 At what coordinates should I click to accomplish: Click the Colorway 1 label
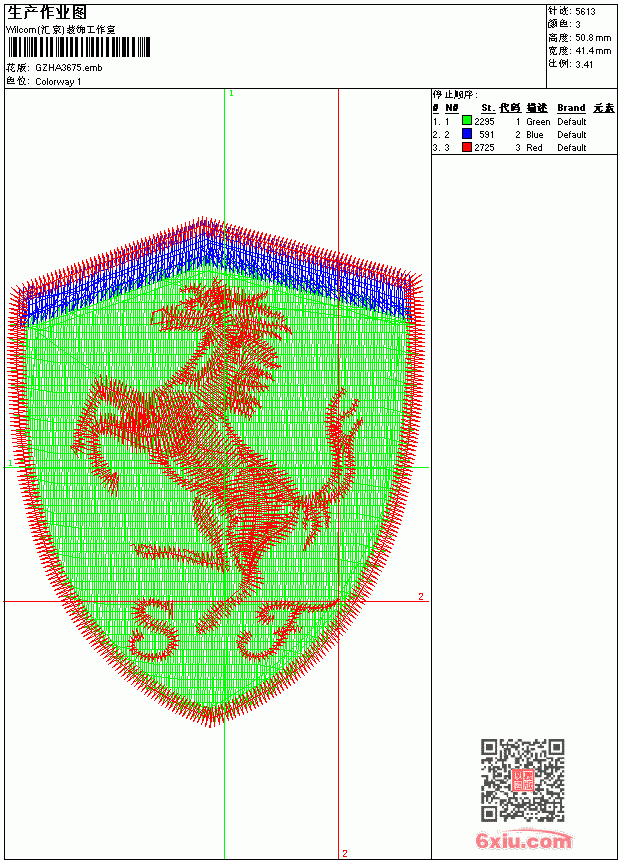[x=58, y=82]
